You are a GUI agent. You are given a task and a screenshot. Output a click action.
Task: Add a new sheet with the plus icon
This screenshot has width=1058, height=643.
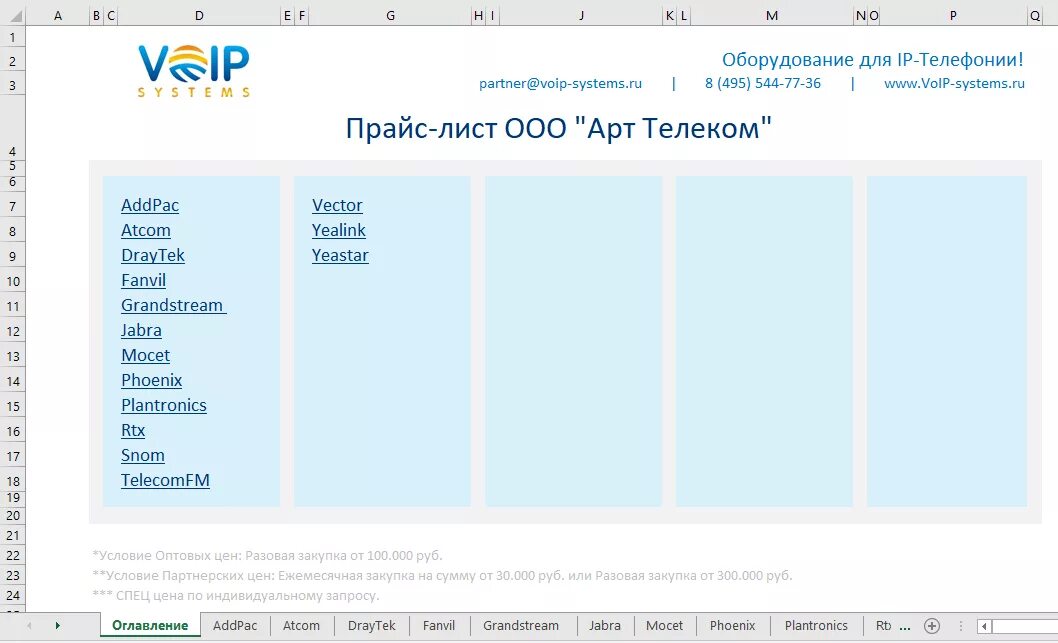coord(932,625)
